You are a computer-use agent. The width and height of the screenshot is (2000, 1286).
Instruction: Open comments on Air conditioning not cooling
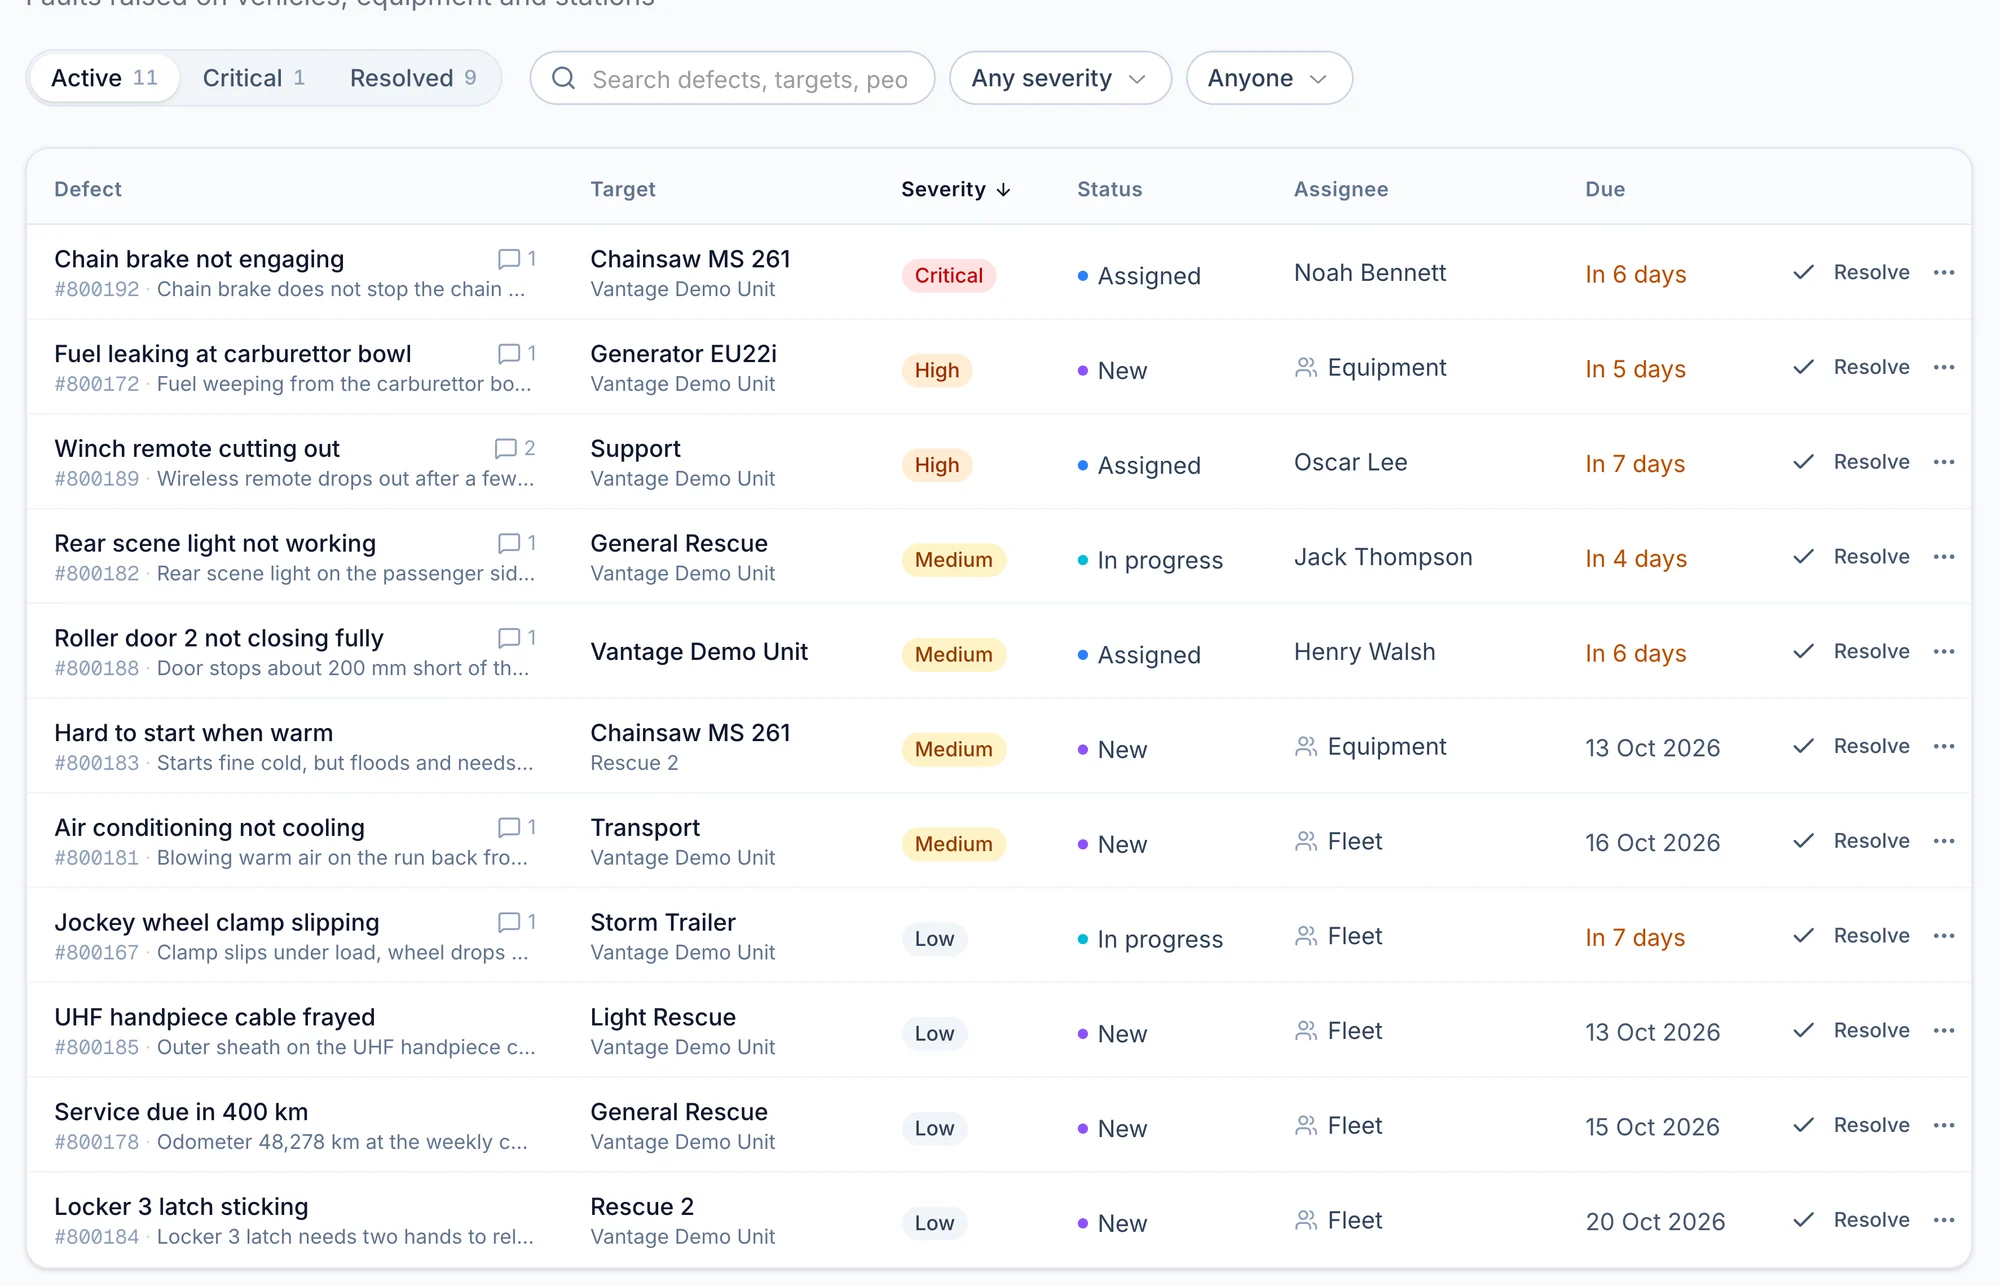(x=517, y=827)
